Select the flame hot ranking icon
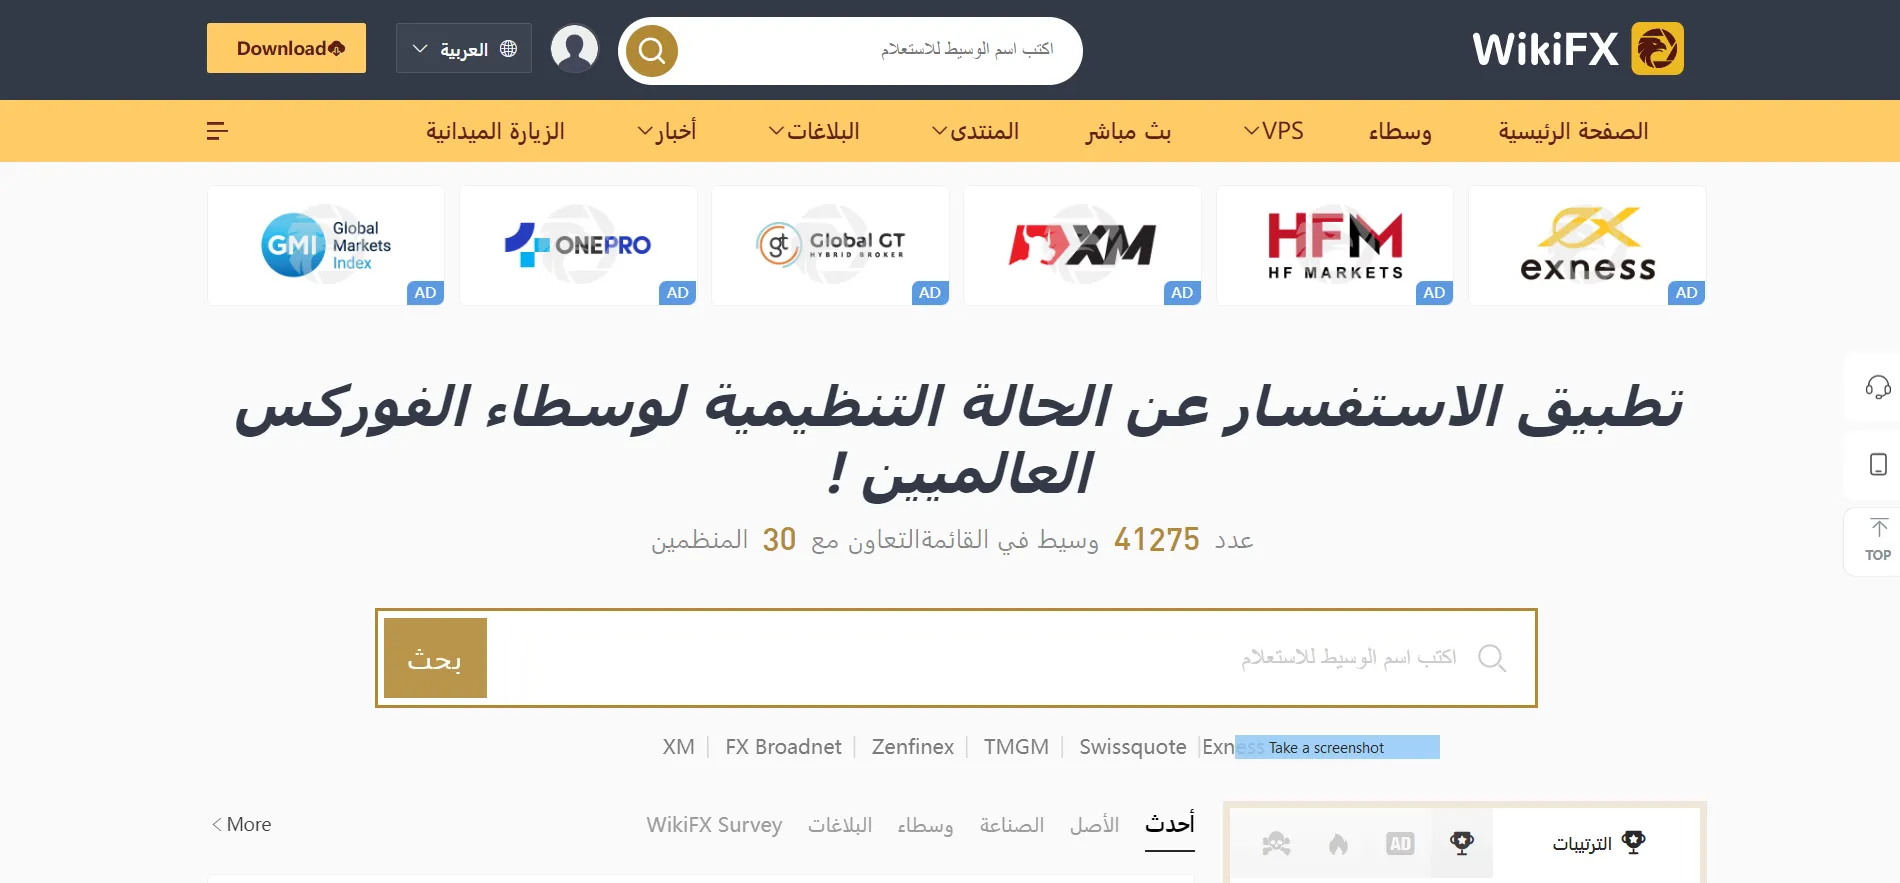1900x883 pixels. click(1338, 844)
